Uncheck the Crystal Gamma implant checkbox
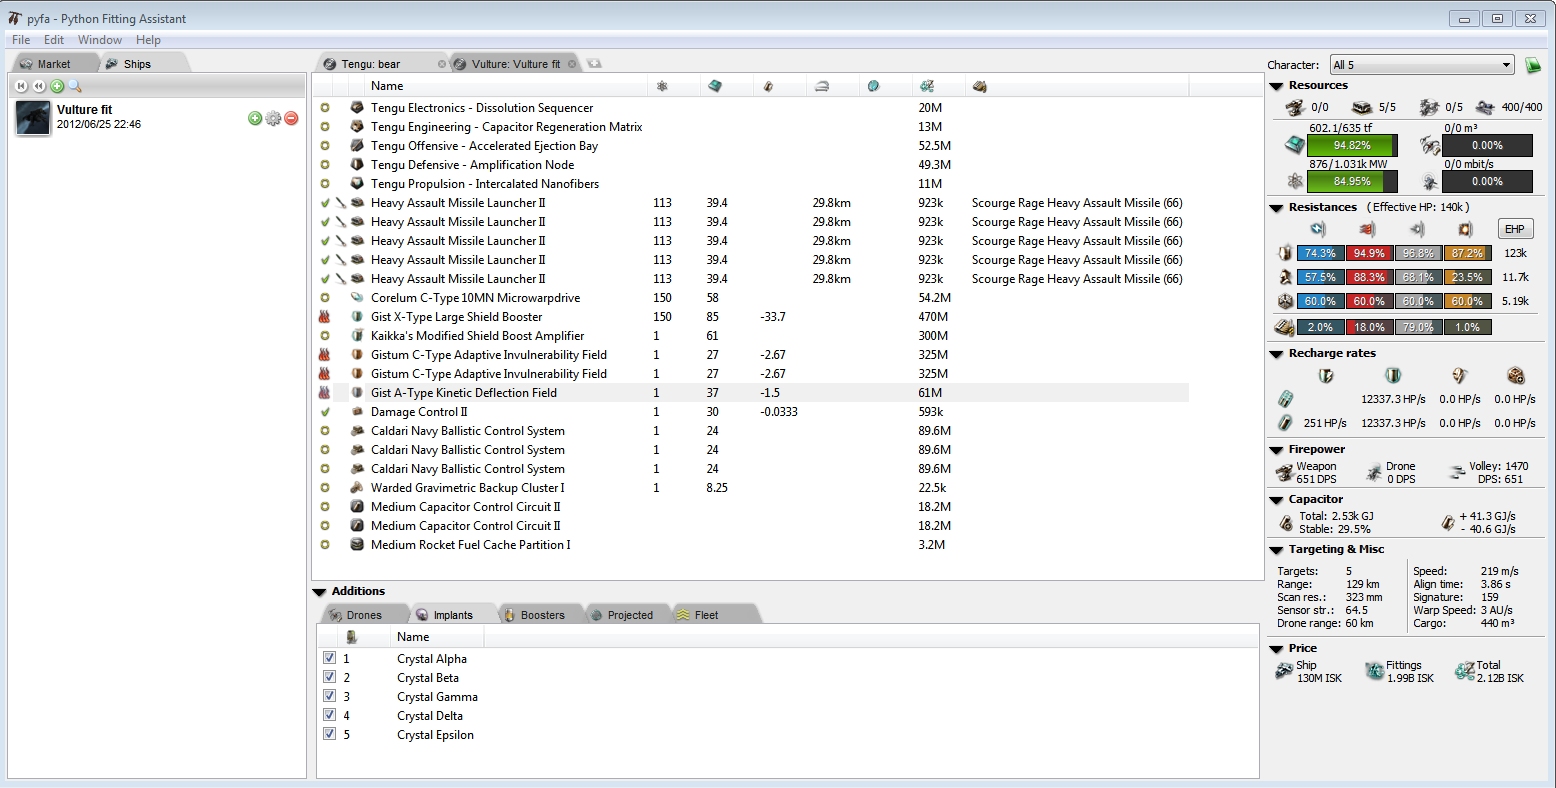 click(329, 696)
